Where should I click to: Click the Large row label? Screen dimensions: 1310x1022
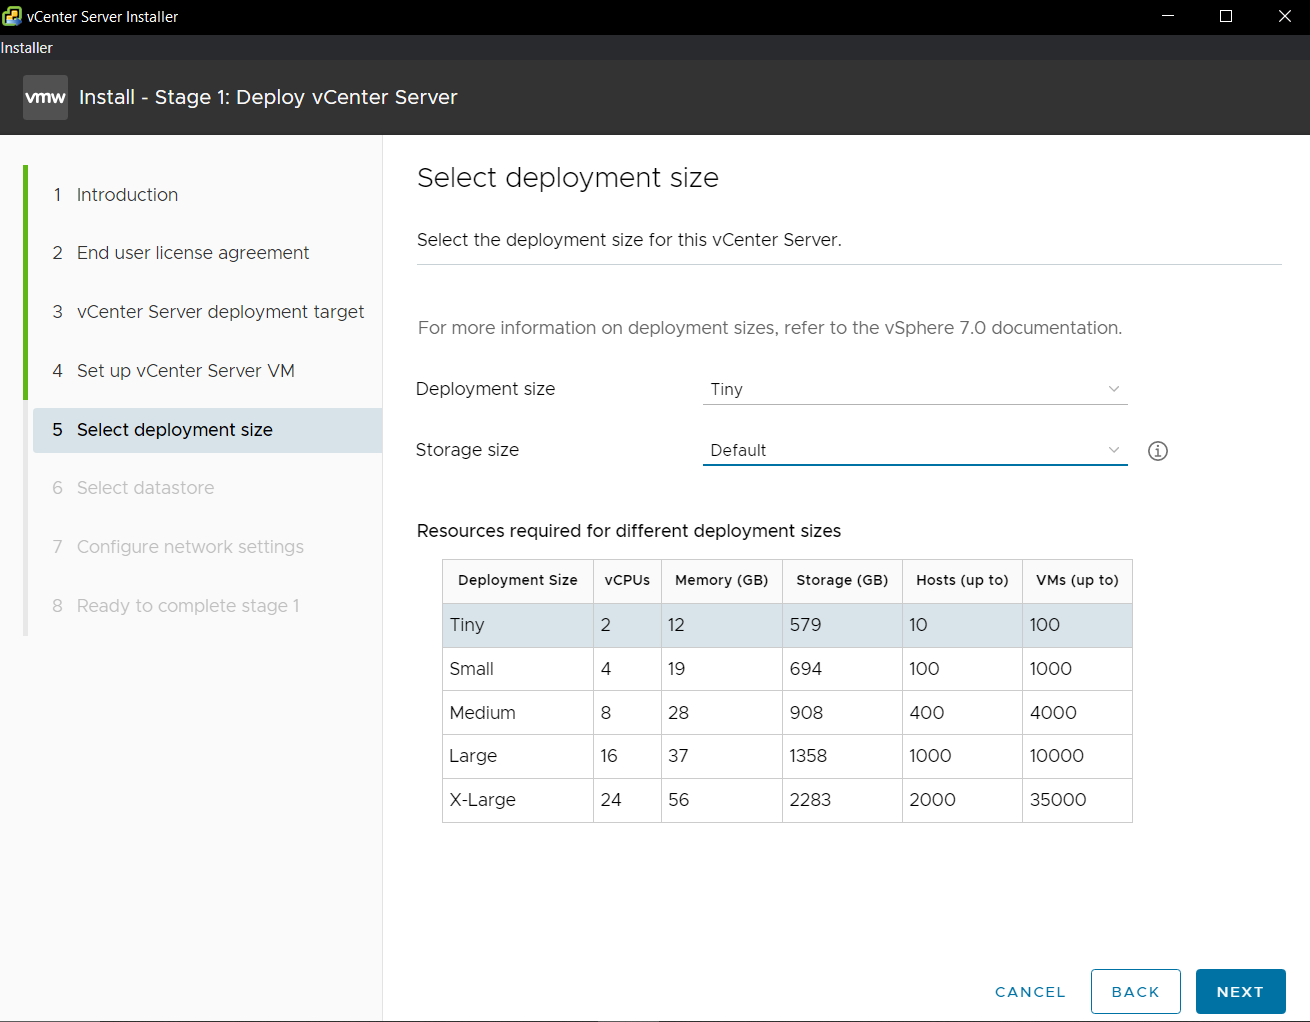pyautogui.click(x=473, y=756)
